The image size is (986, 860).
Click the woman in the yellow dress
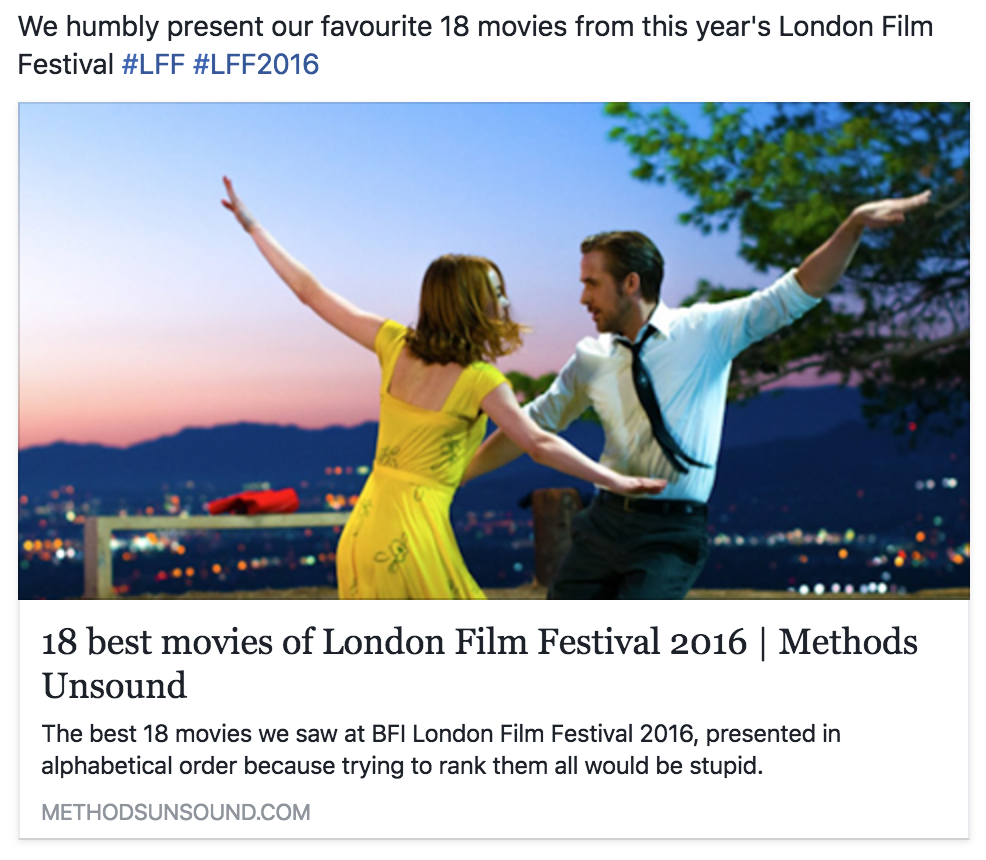coord(420,440)
